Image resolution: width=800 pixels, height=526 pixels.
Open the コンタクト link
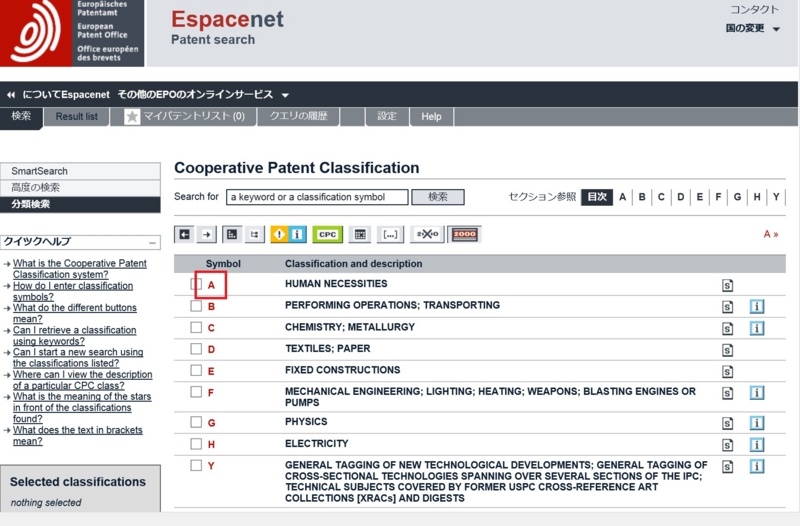pyautogui.click(x=754, y=10)
